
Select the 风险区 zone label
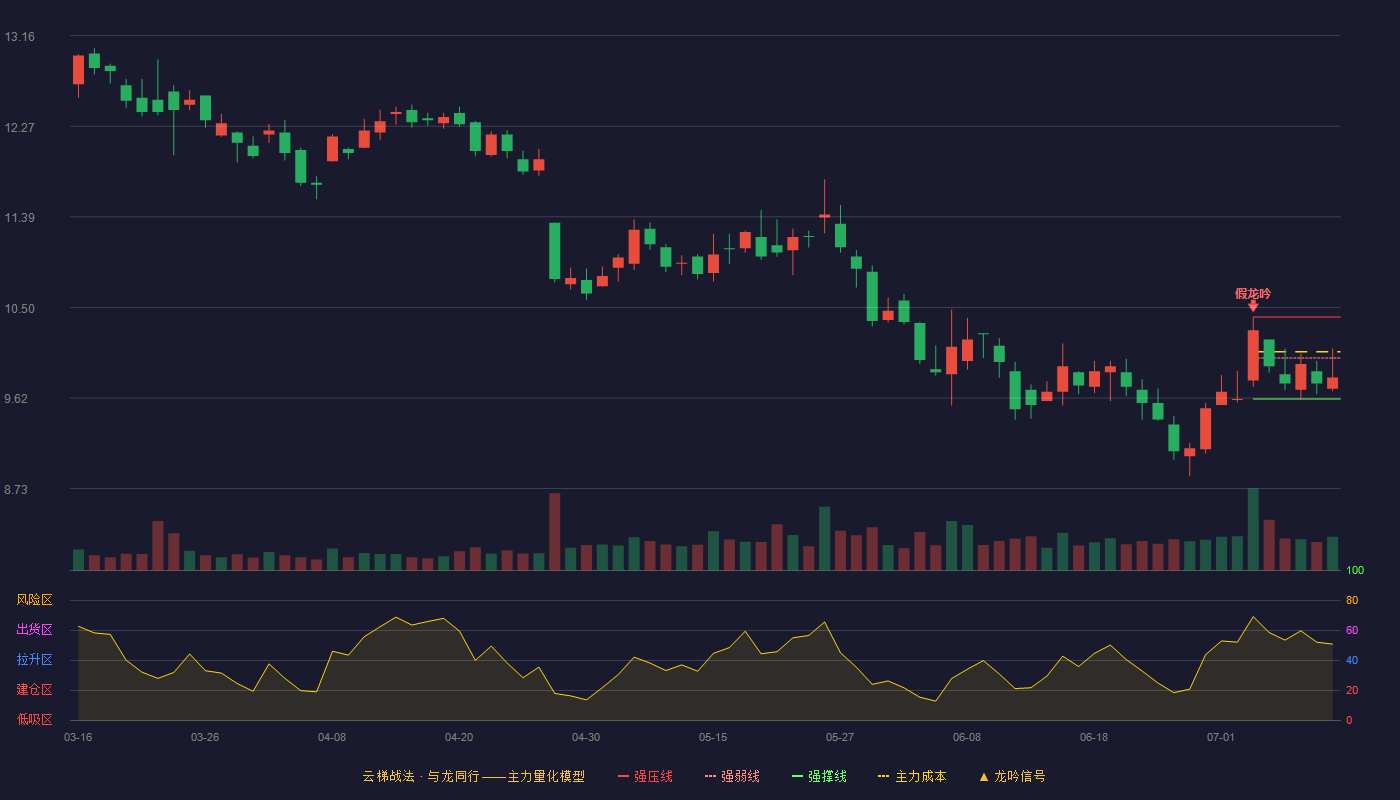(x=34, y=600)
